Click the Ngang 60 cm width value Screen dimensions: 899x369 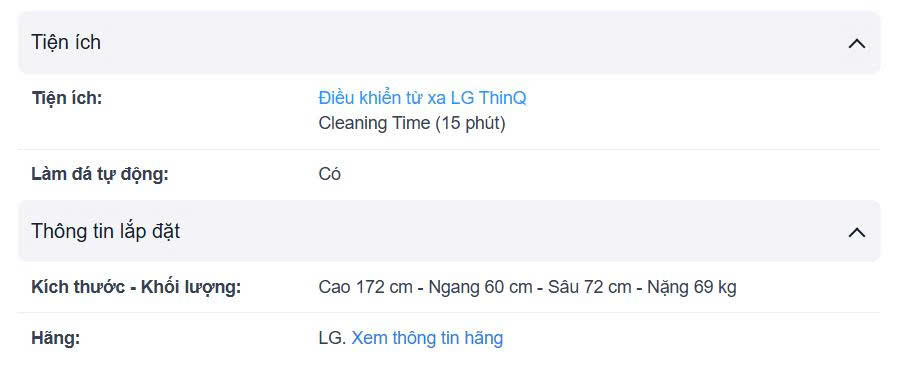[x=480, y=287]
